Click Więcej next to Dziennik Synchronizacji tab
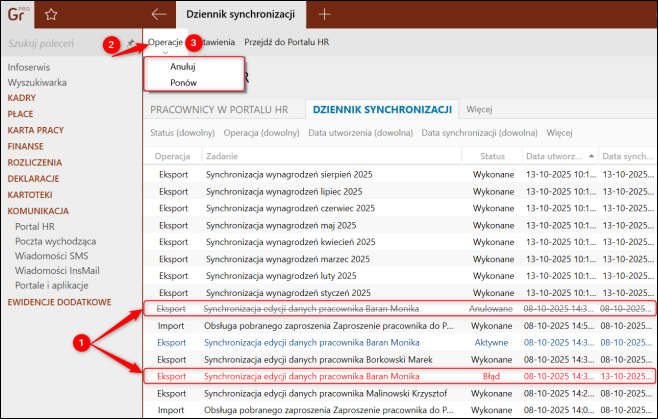The height and width of the screenshot is (419, 658). point(481,108)
